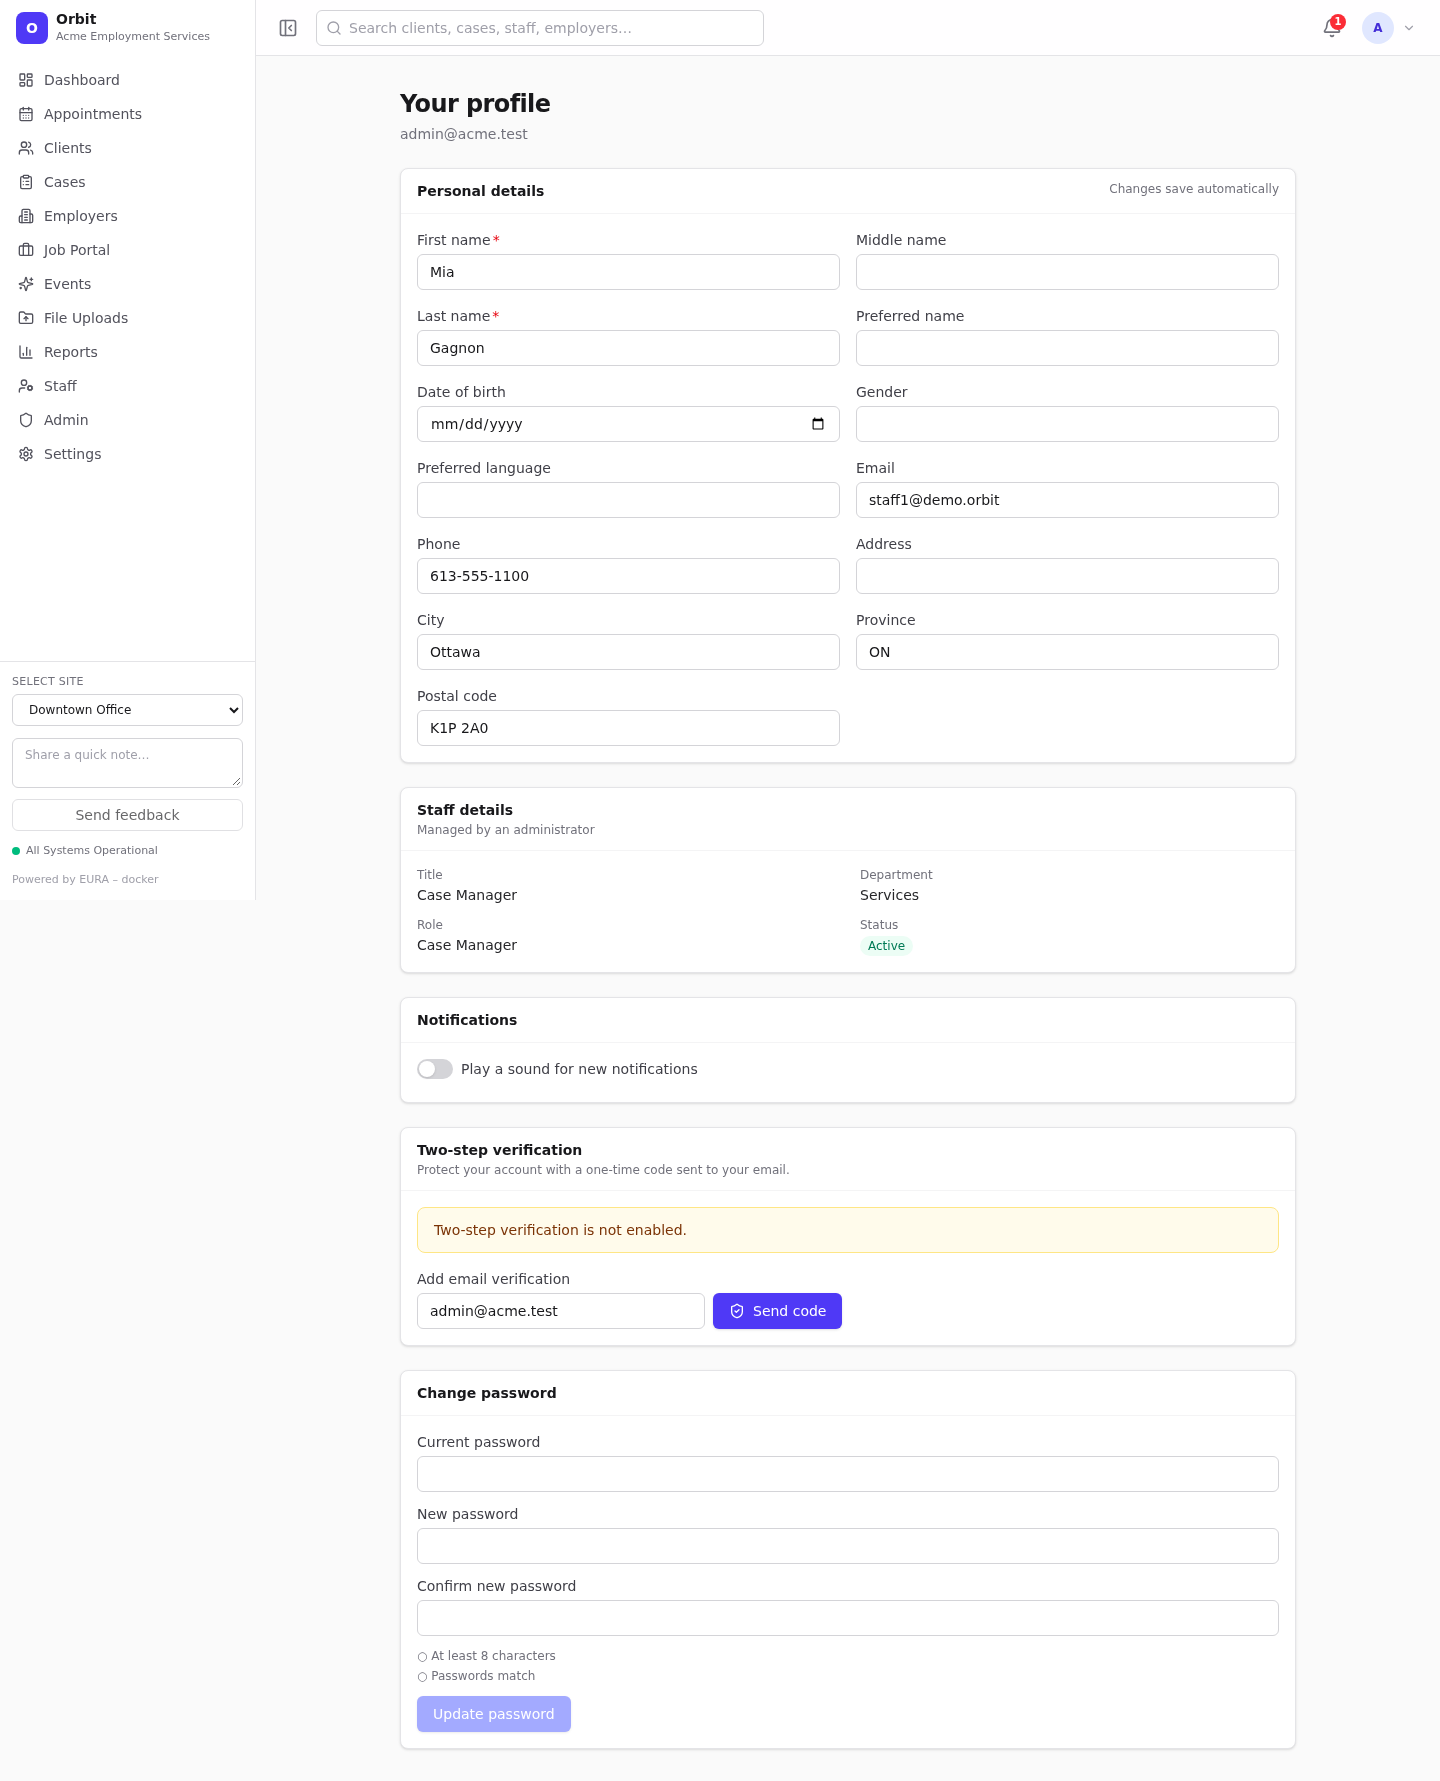Click the Current password field
Image resolution: width=1440 pixels, height=1781 pixels.
[x=848, y=1474]
